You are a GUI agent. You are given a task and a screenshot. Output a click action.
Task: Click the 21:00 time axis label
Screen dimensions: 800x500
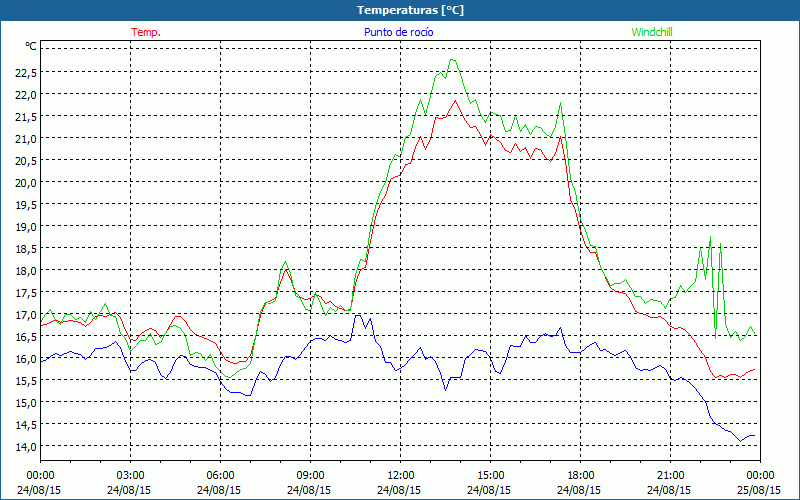tap(670, 476)
